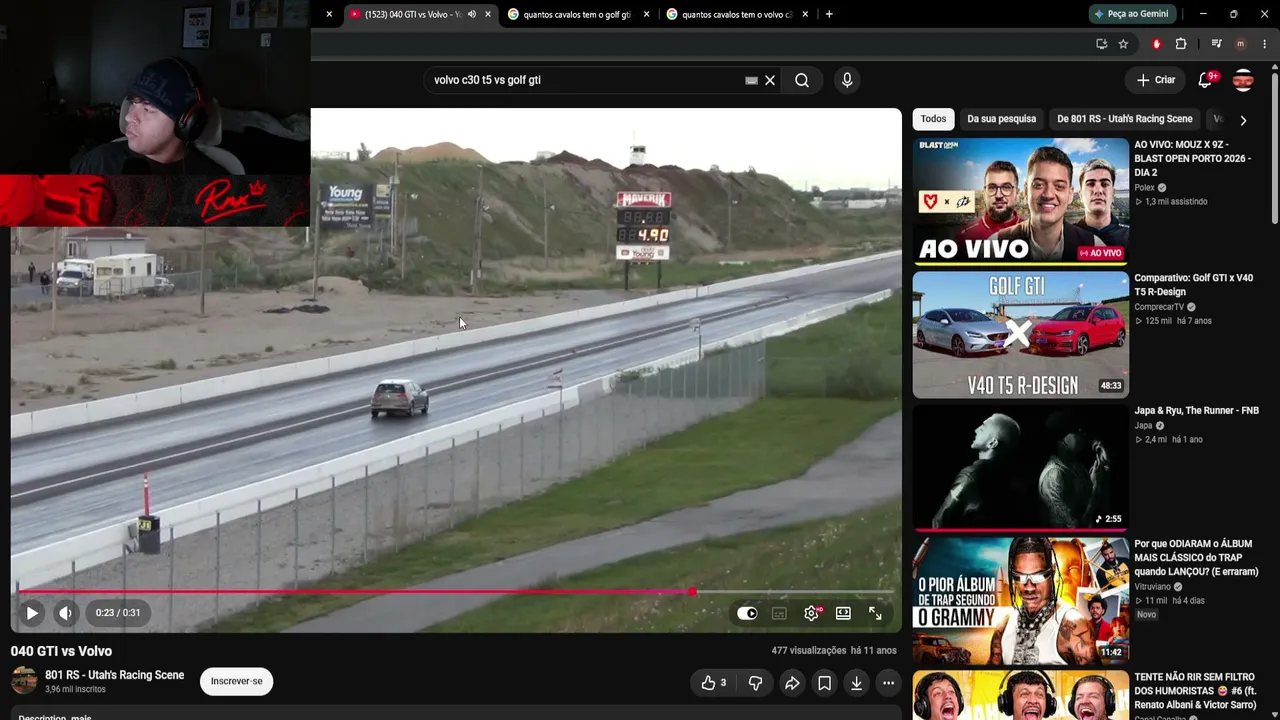The height and width of the screenshot is (720, 1280).
Task: Open the red extension icon in the toolbar
Action: 1157,44
